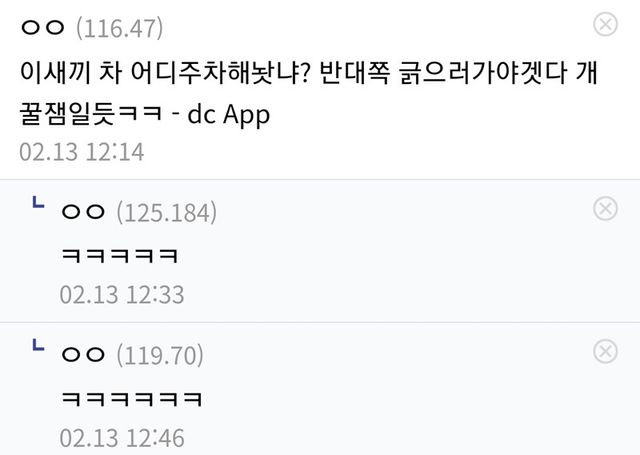Delete the top comment by user 116.47
The image size is (640, 455).
pyautogui.click(x=605, y=24)
